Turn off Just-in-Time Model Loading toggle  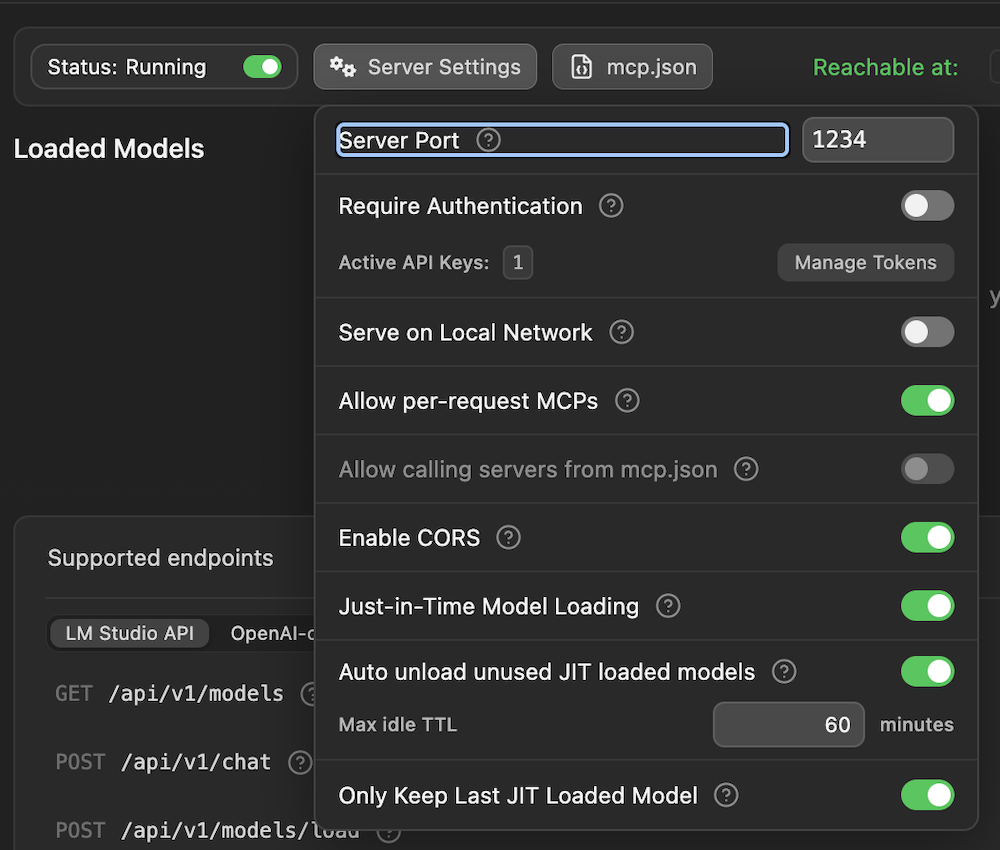tap(927, 606)
